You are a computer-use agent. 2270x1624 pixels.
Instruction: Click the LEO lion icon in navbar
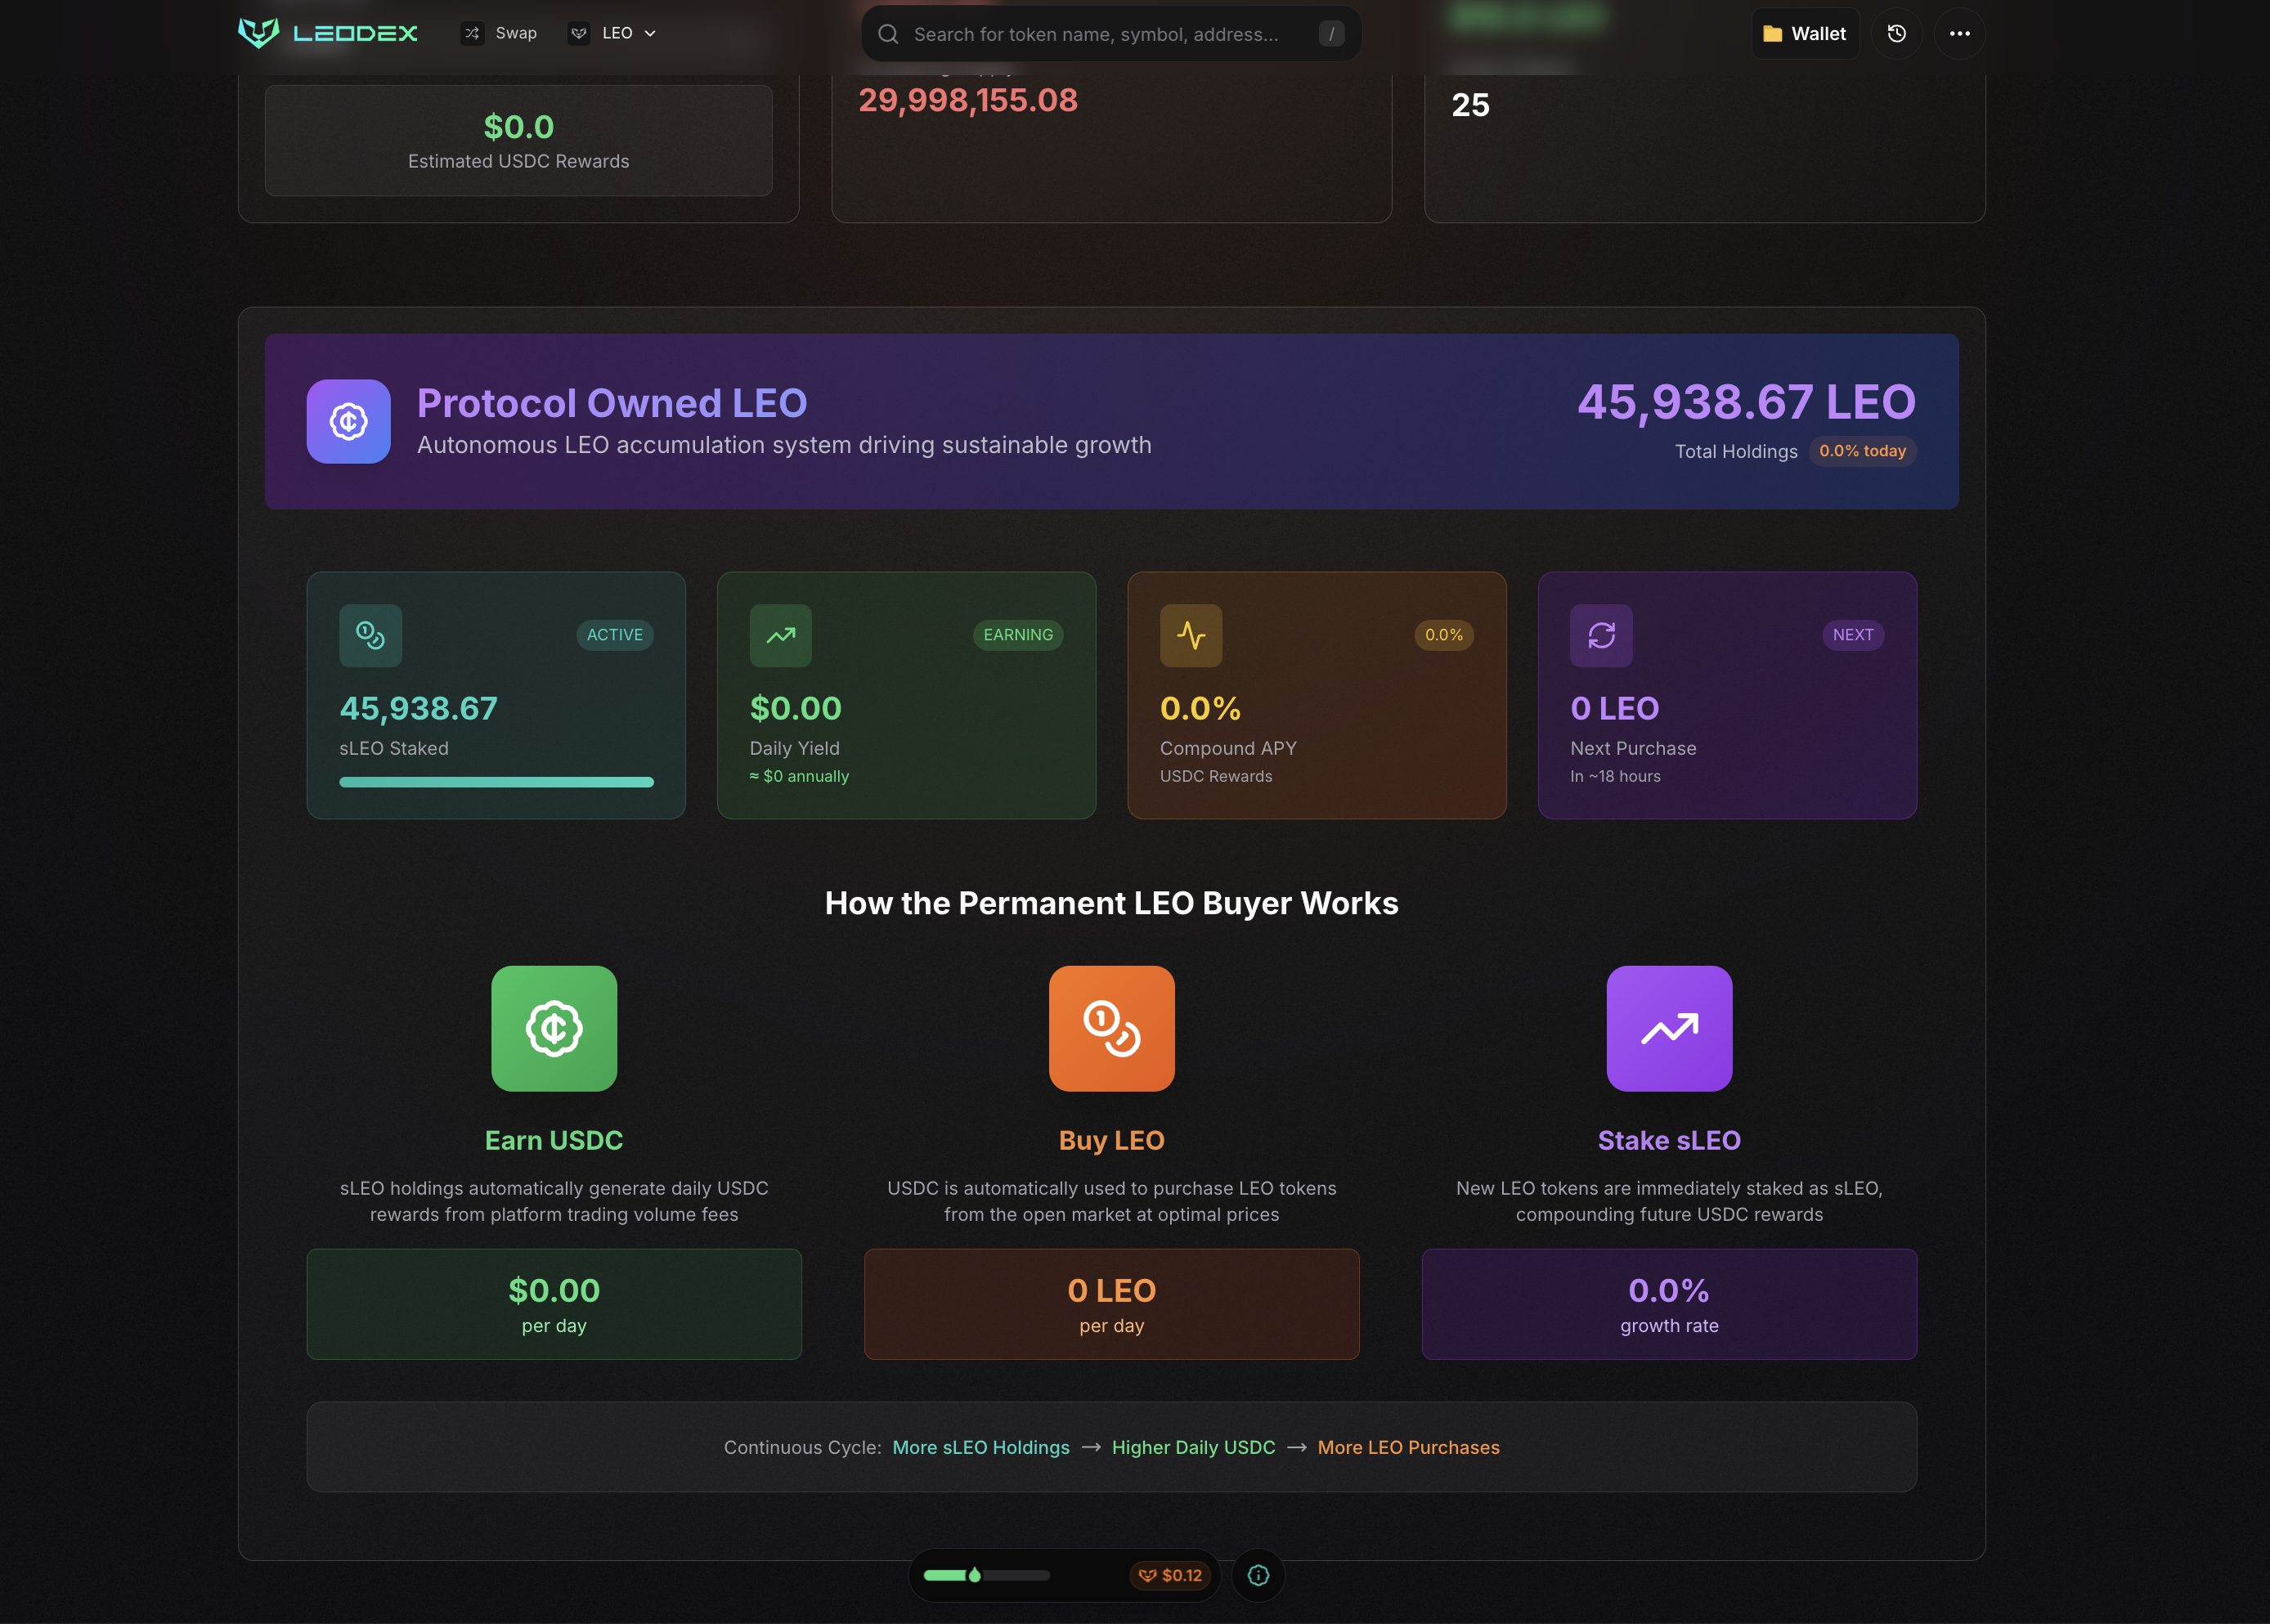578,33
